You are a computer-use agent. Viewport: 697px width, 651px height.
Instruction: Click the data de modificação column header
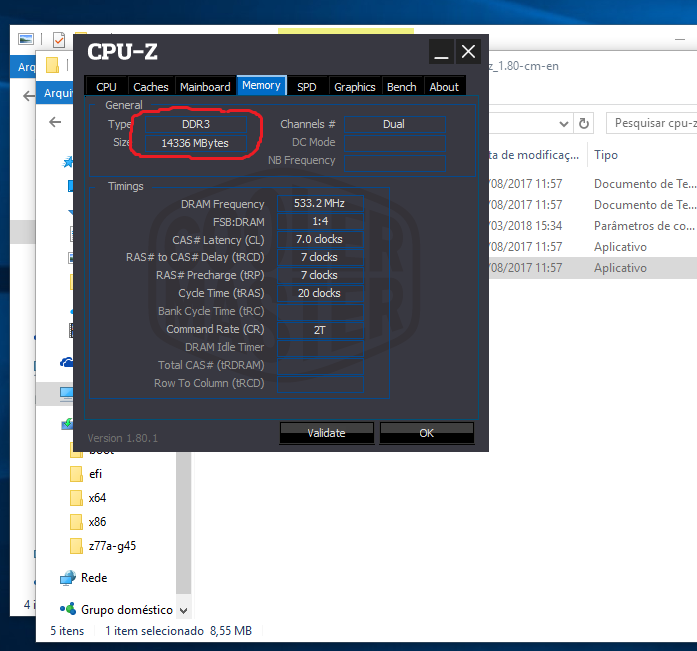pyautogui.click(x=534, y=155)
